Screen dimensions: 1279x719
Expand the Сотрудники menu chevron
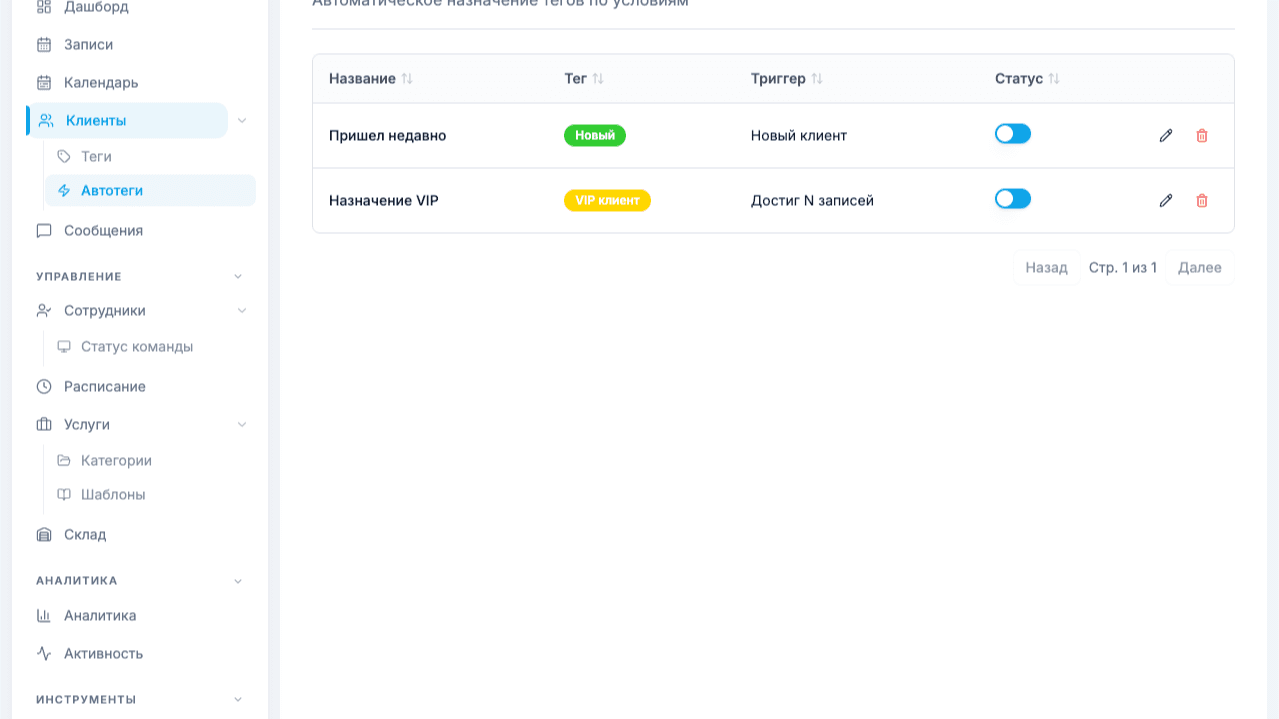[240, 310]
